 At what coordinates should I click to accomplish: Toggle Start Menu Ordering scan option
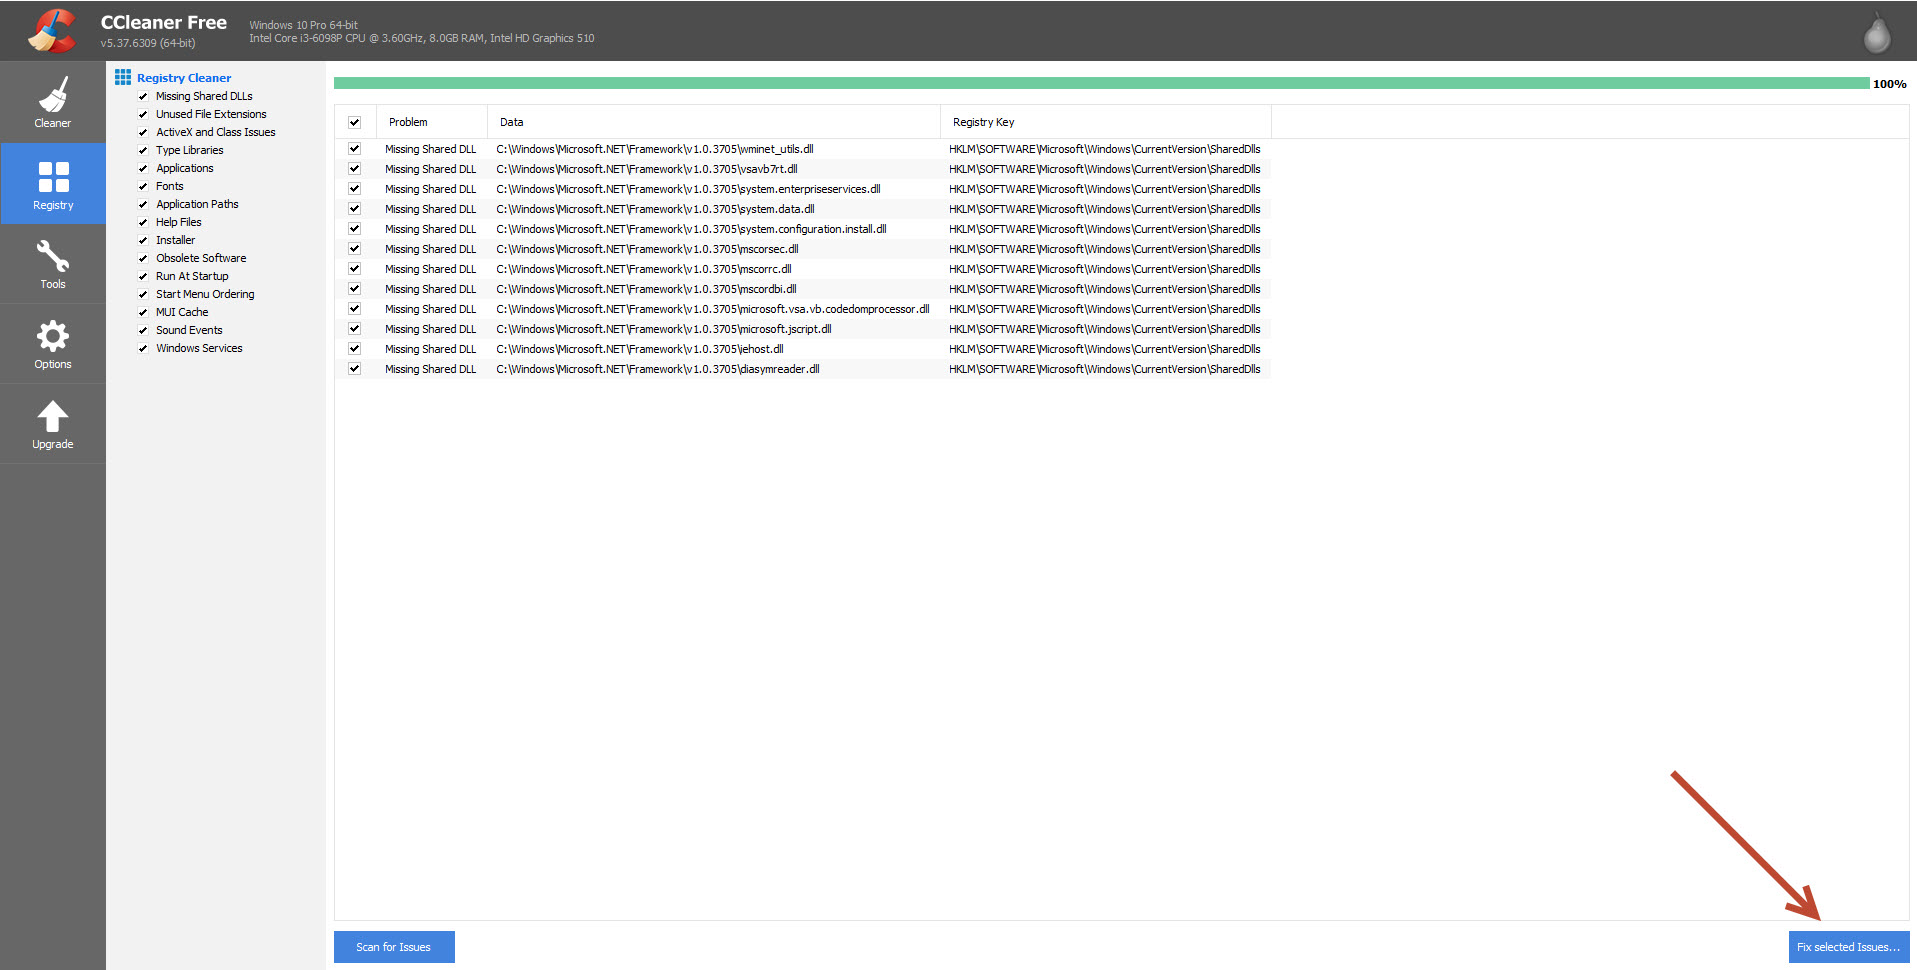[143, 294]
